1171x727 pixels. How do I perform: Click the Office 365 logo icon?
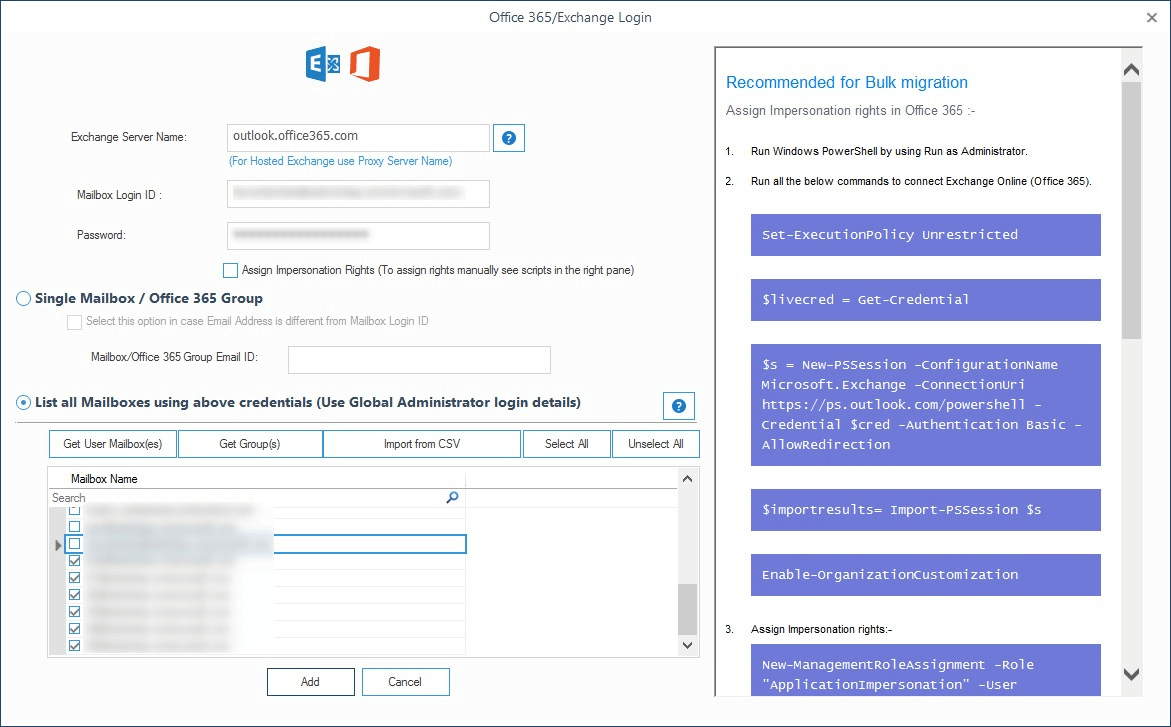(365, 64)
